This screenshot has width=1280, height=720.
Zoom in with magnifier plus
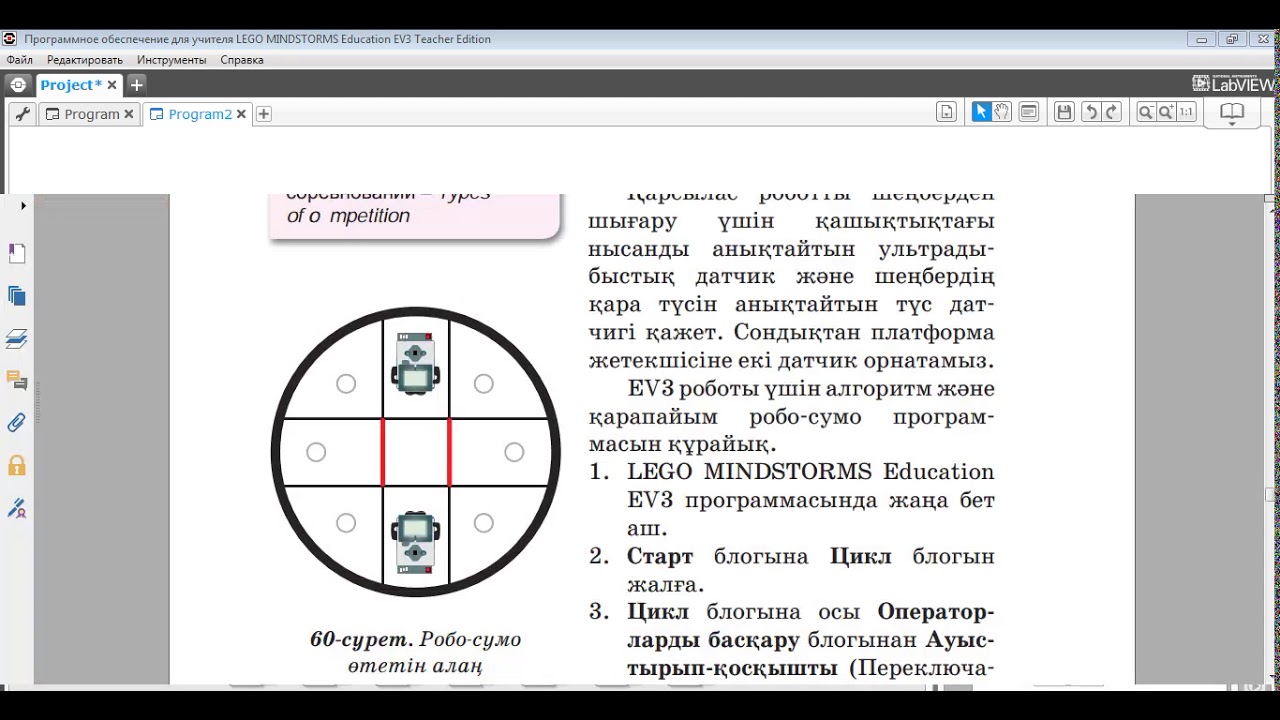[x=1166, y=112]
